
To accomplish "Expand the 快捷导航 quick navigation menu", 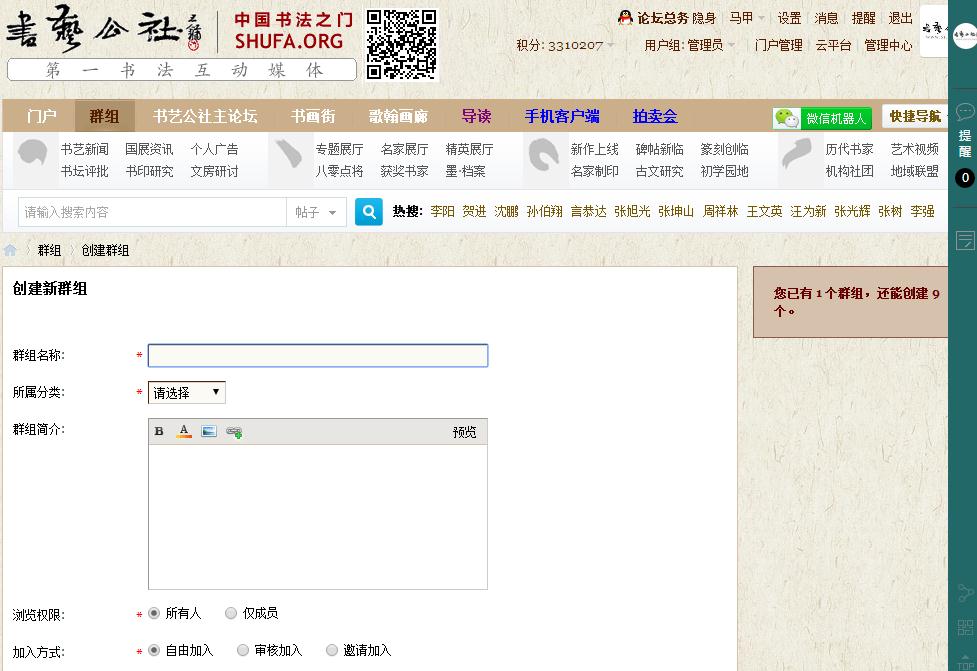I will [915, 117].
